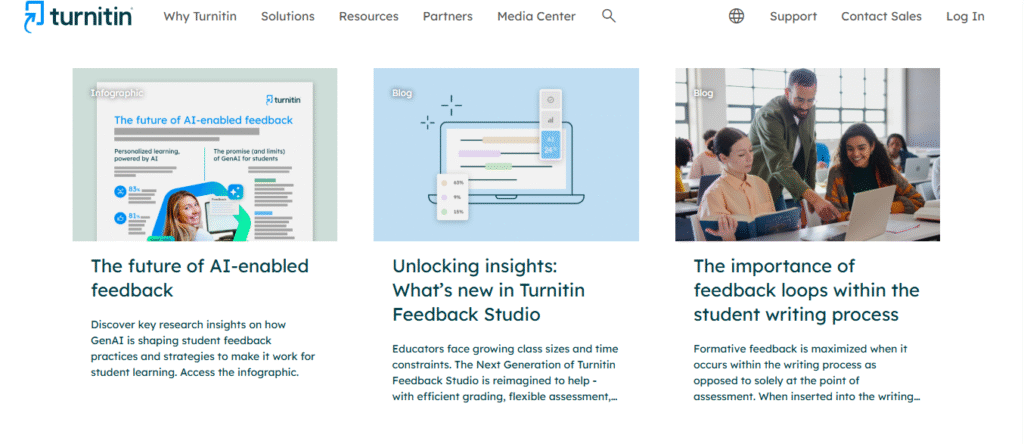This screenshot has width=1024, height=444.
Task: Click the Support link
Action: (x=793, y=16)
